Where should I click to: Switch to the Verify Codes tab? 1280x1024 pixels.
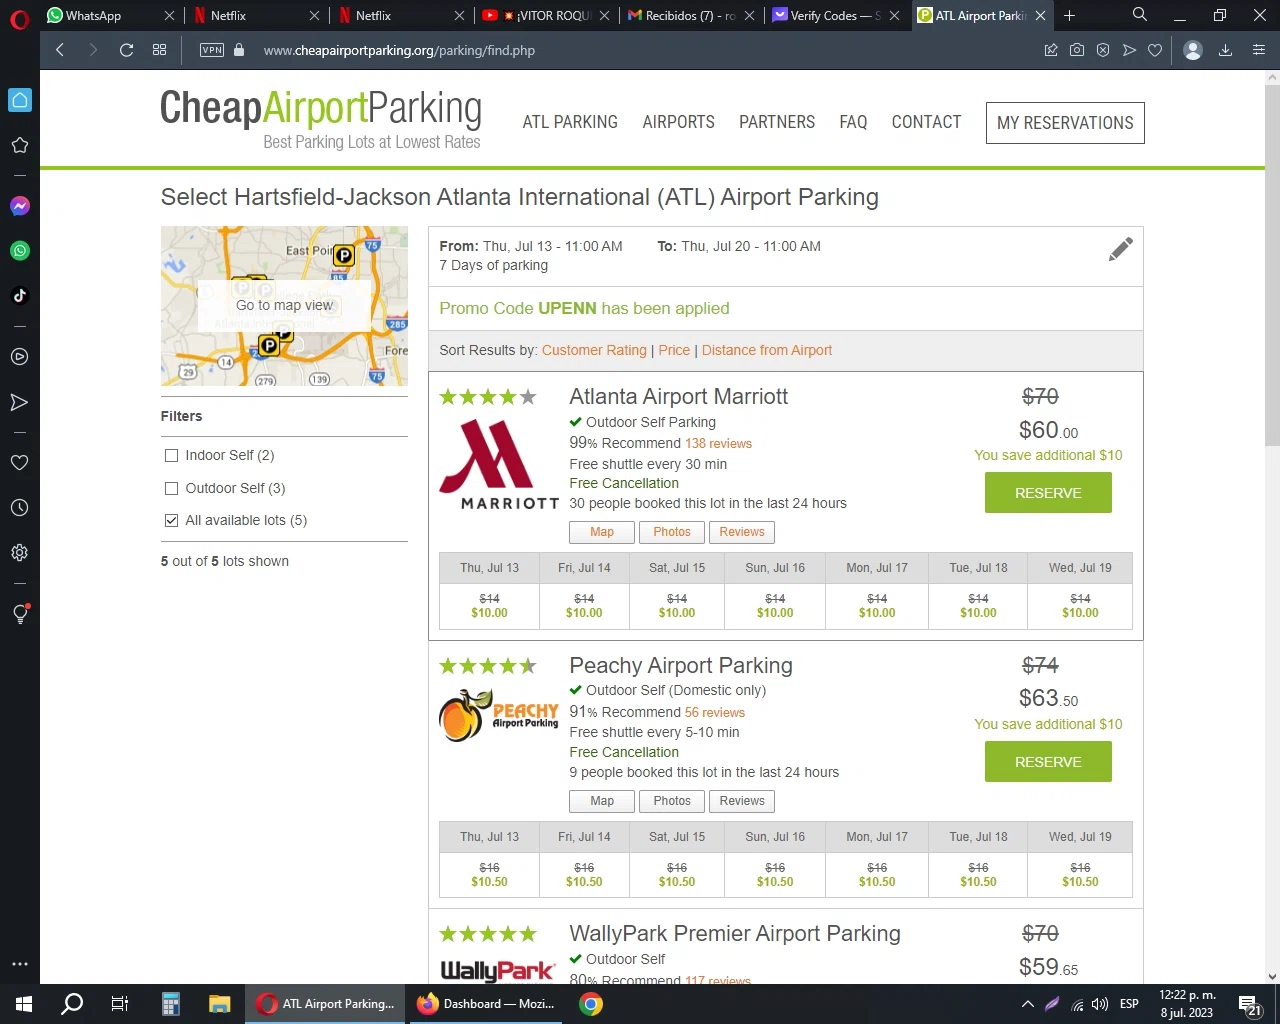tap(835, 15)
